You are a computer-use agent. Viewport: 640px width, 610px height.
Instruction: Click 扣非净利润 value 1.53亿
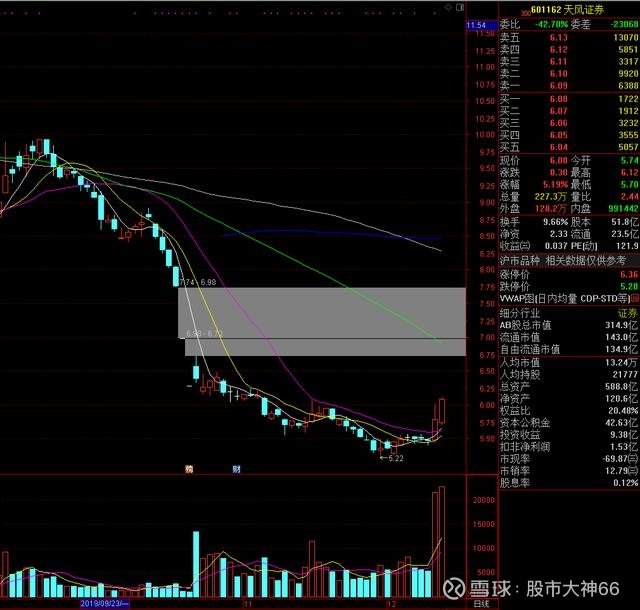[624, 447]
